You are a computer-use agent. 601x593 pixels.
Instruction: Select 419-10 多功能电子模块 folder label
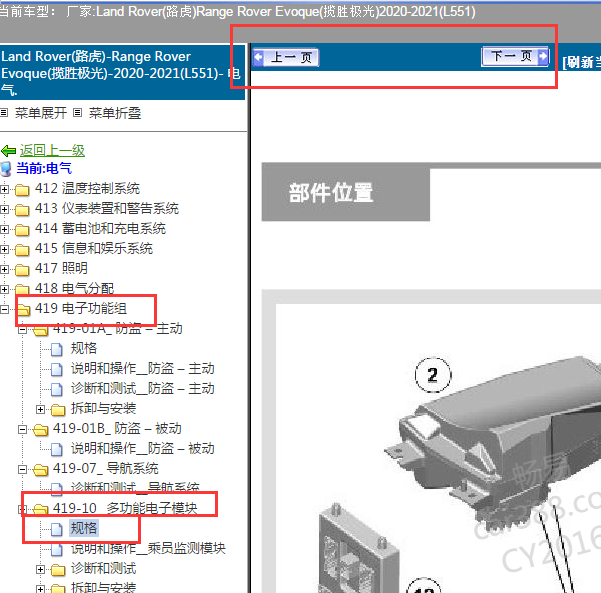(x=125, y=508)
